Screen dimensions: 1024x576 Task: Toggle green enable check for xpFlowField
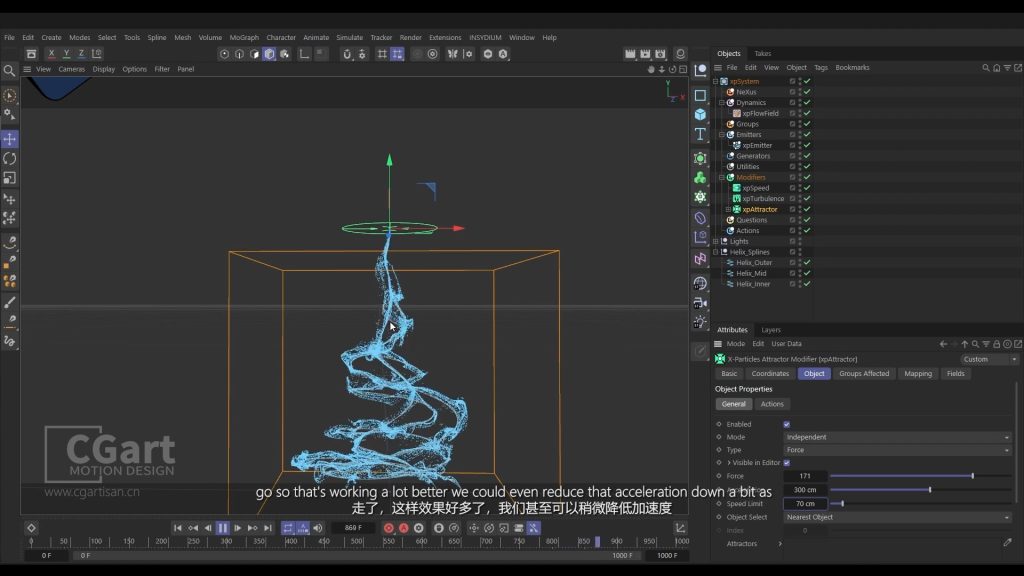807,113
